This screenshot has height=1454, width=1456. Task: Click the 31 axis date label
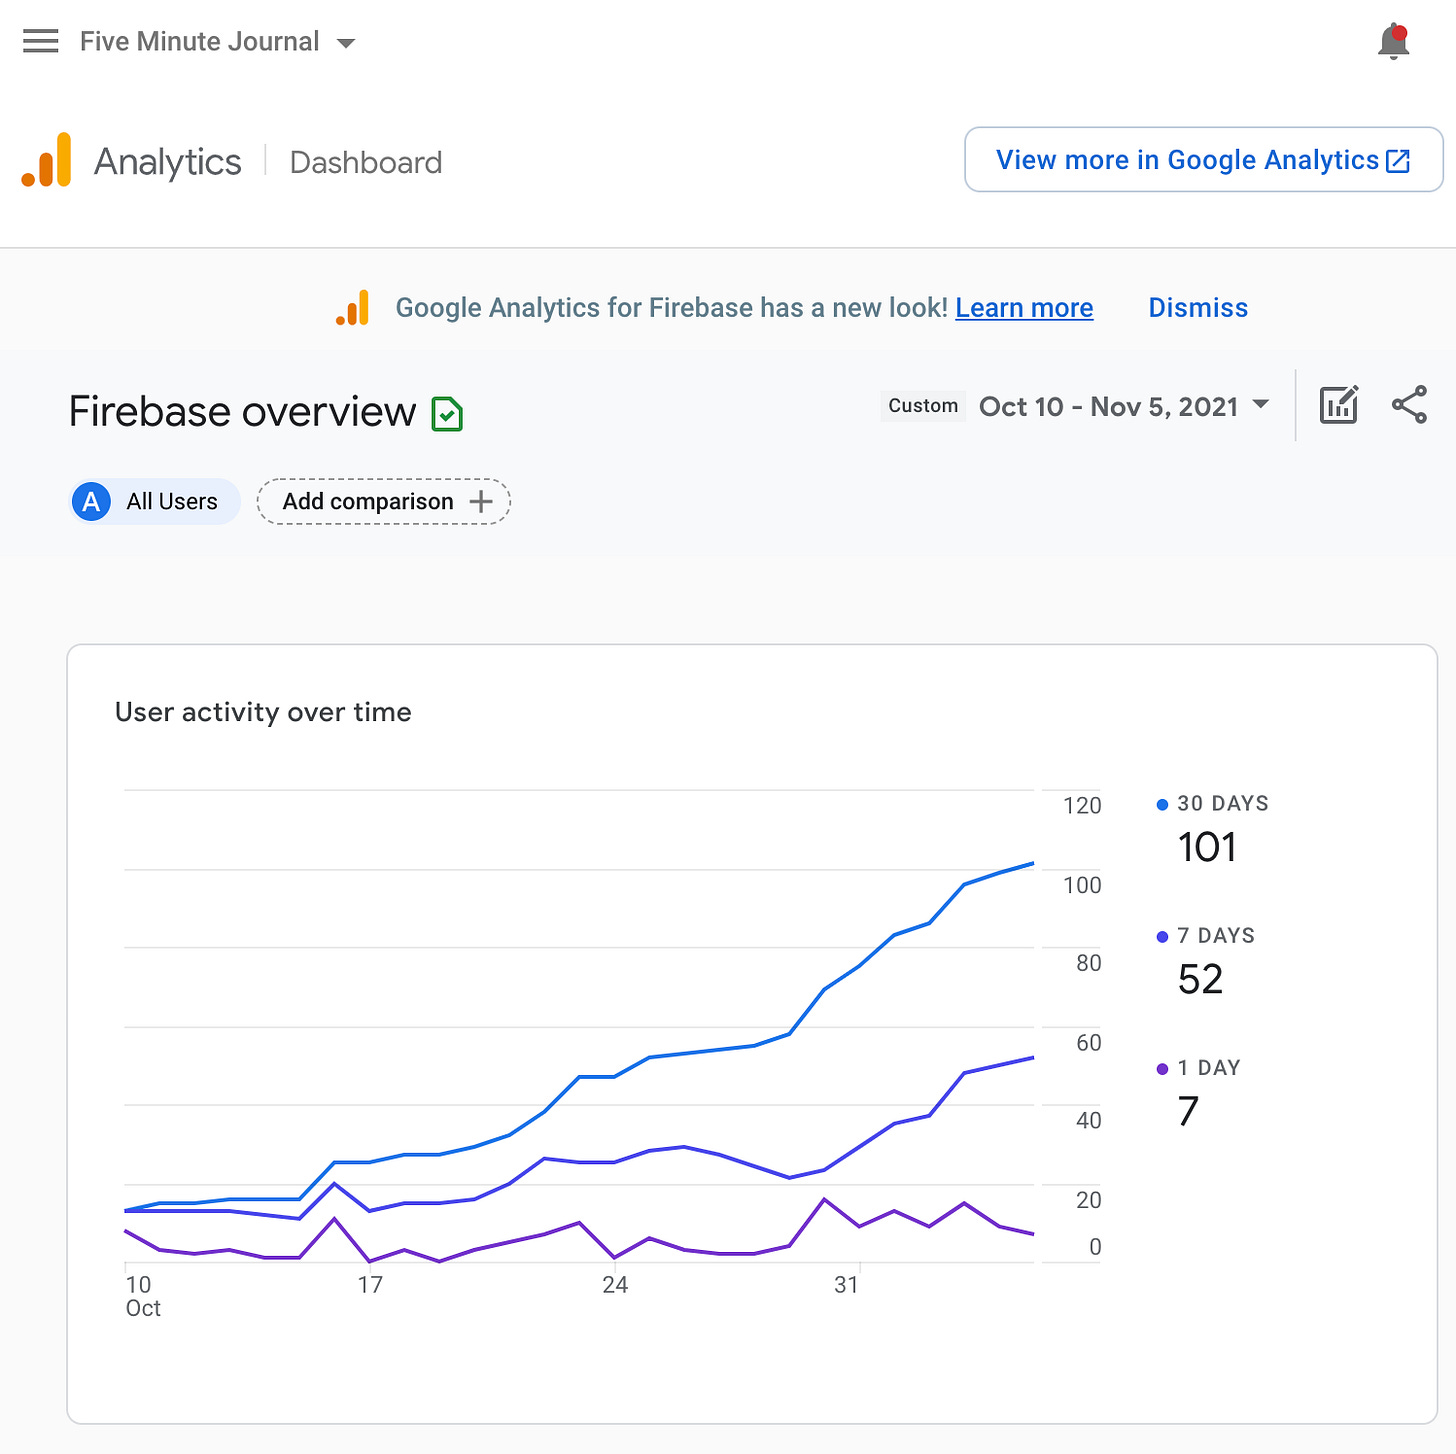tap(847, 1285)
